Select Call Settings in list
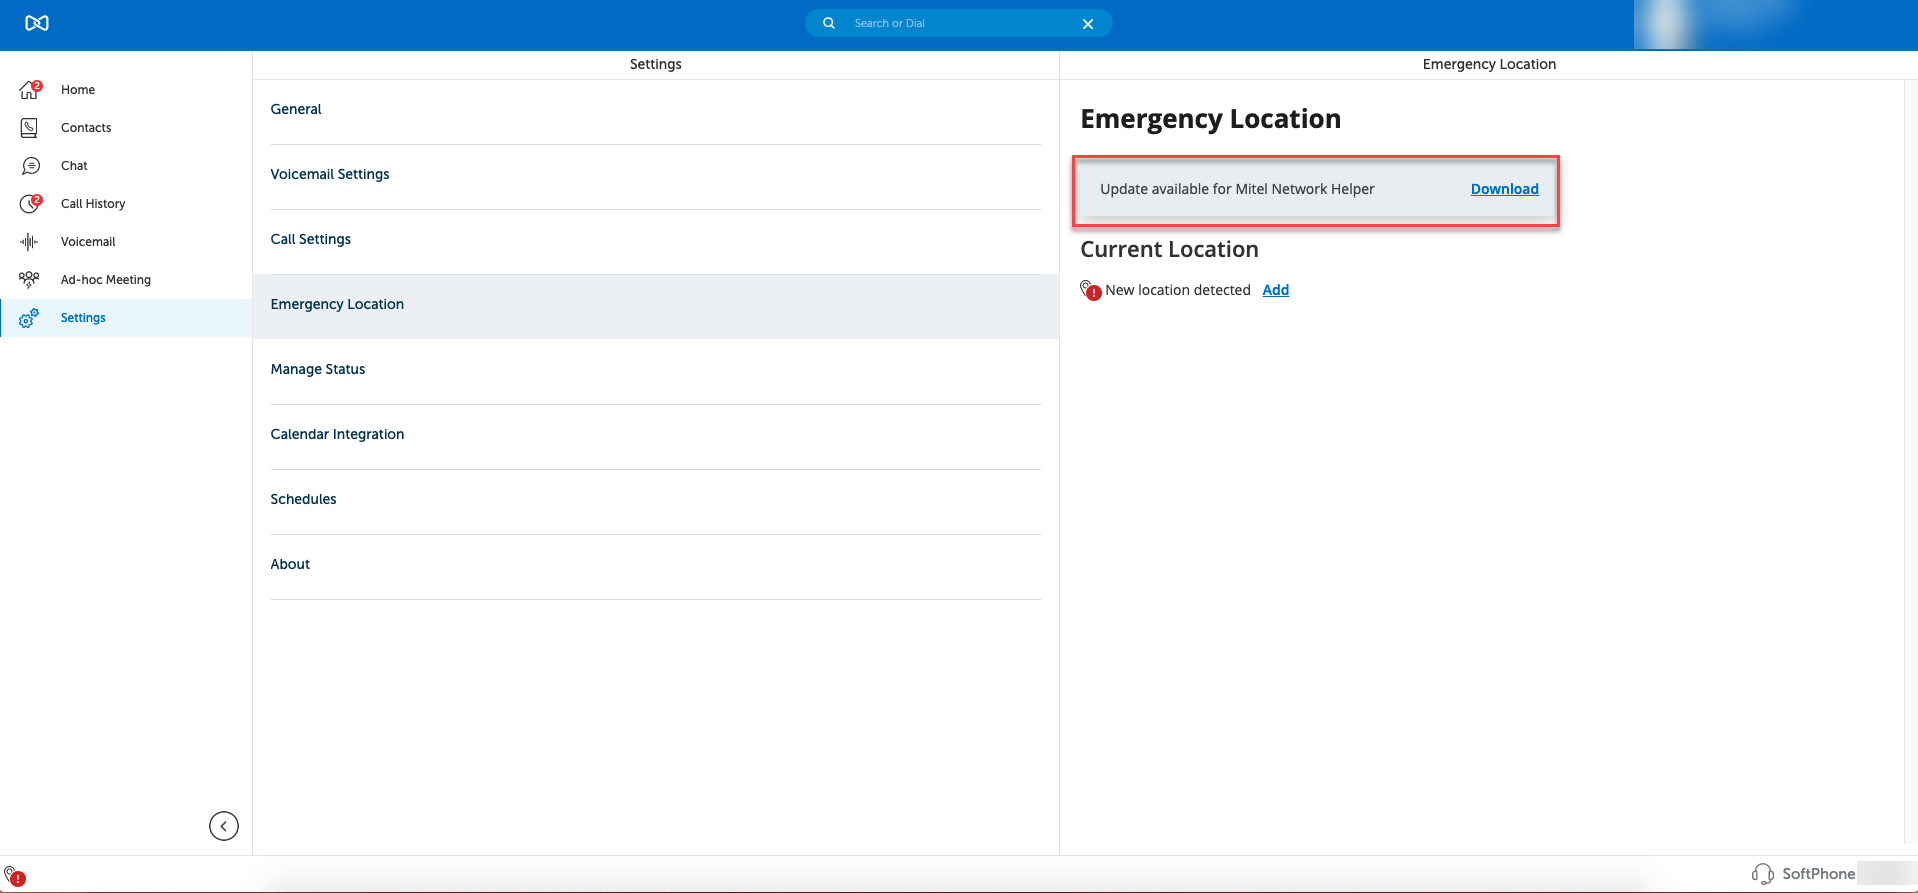Screen dimensions: 1918x893 pyautogui.click(x=311, y=239)
